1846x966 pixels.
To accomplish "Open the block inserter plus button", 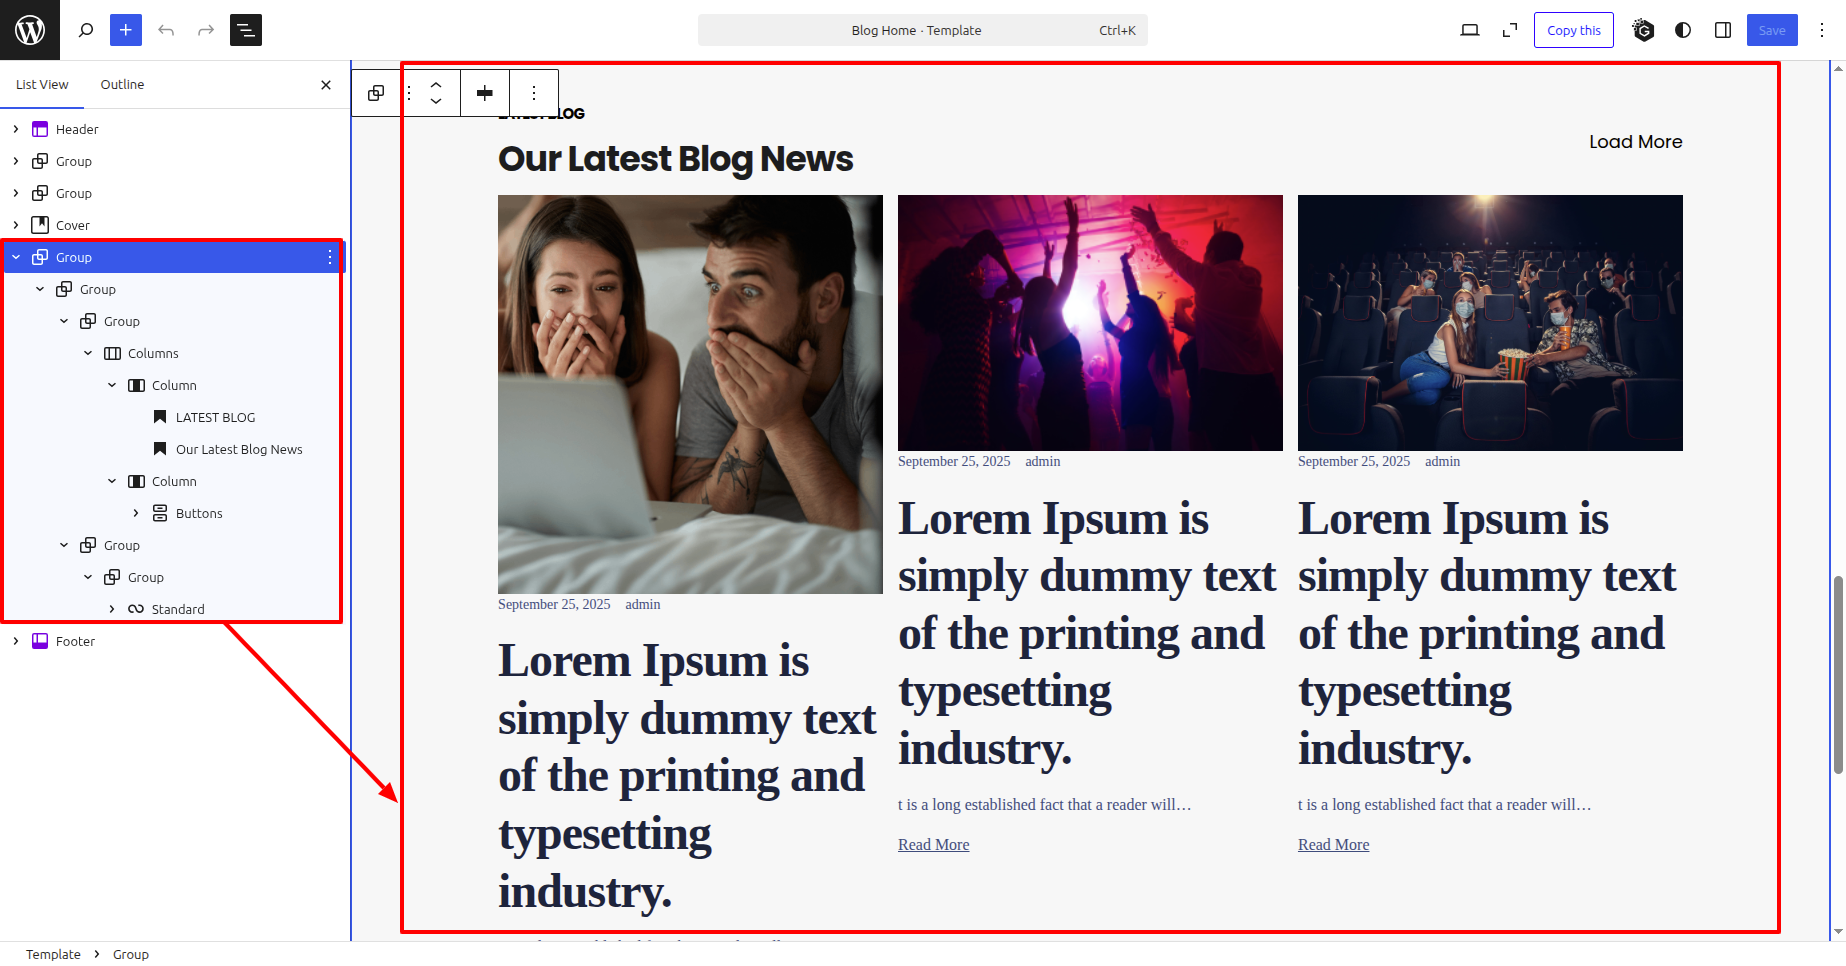I will [126, 30].
